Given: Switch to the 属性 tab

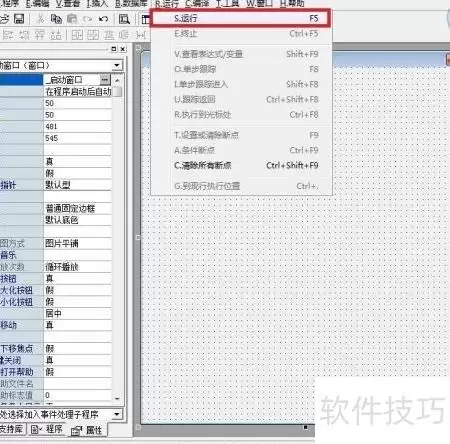Looking at the screenshot, I should click(87, 430).
